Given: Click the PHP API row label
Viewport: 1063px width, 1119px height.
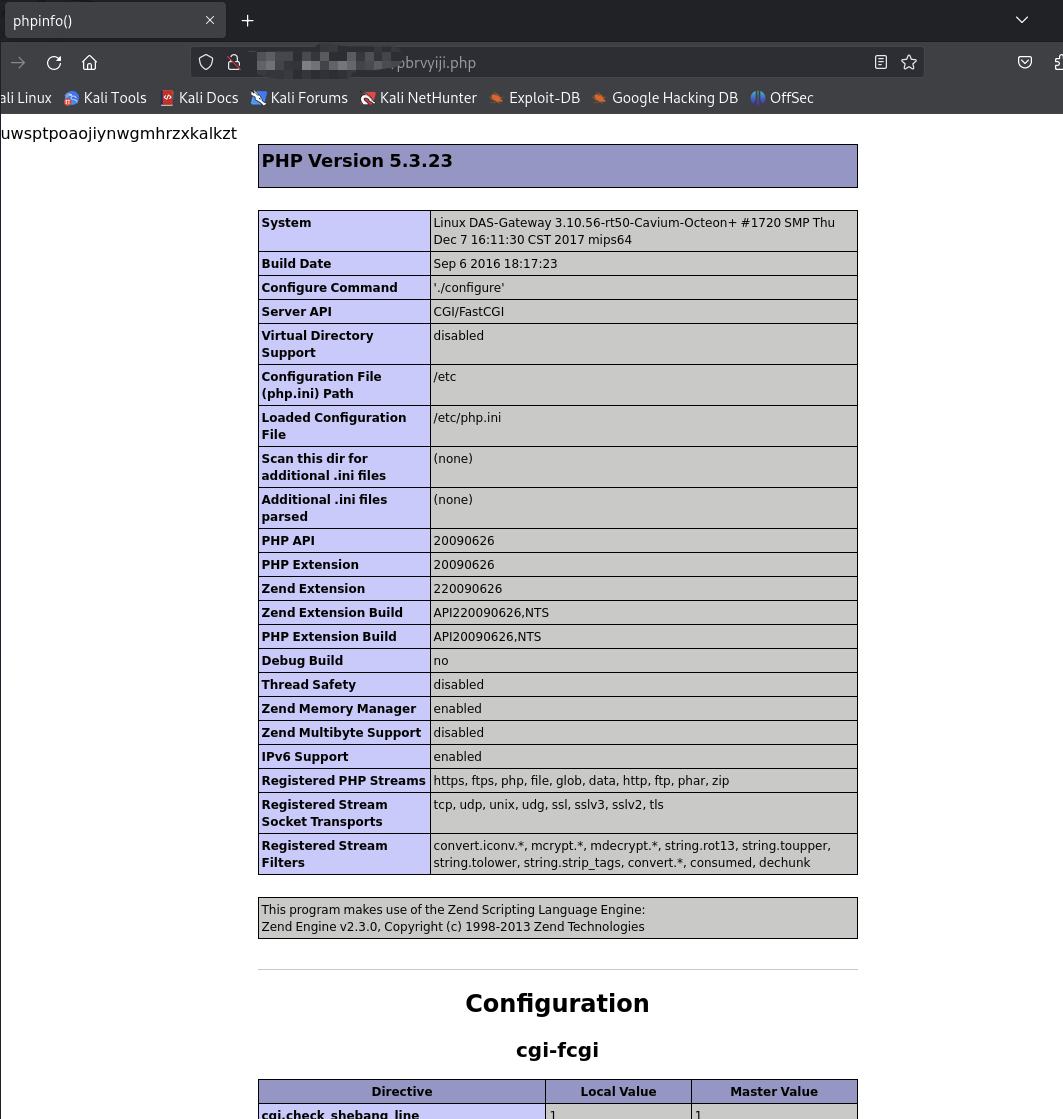Looking at the screenshot, I should tap(344, 541).
